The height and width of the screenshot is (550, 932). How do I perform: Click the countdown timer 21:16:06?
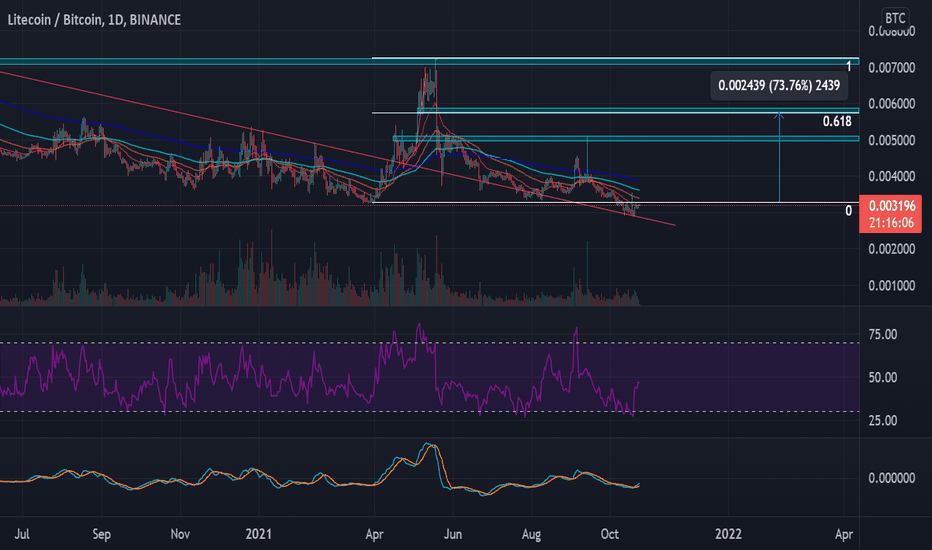point(890,223)
